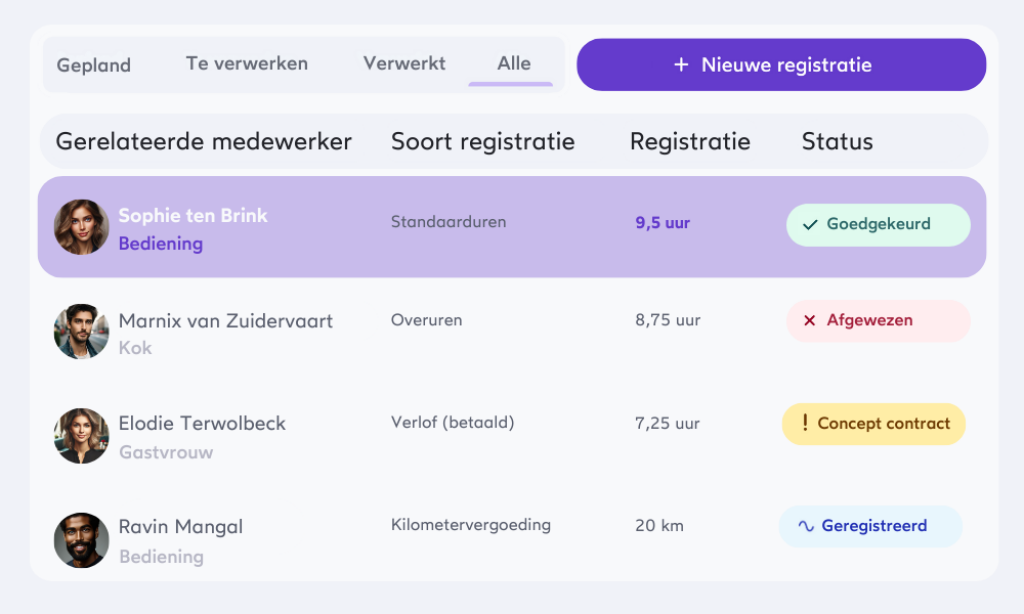Open Marnix van Zuidervaart's avatar
This screenshot has height=614, width=1024.
[81, 332]
